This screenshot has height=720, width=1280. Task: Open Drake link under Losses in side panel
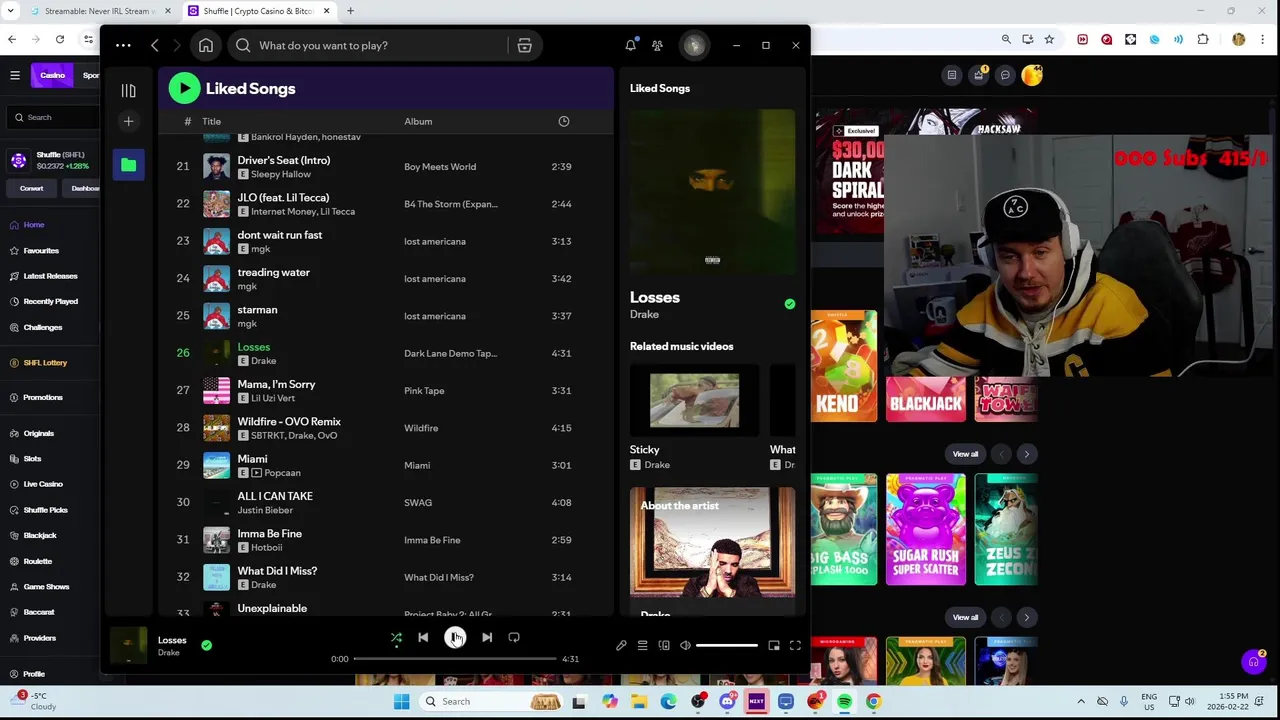(644, 314)
